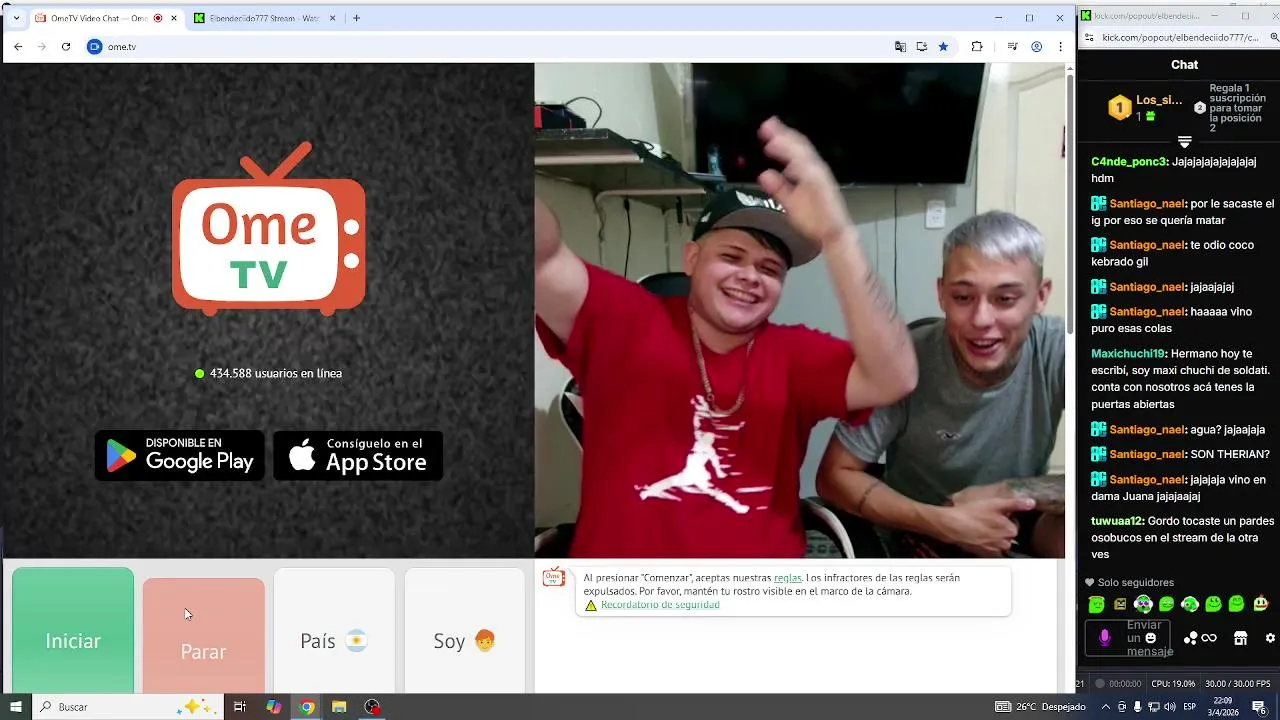The image size is (1280, 720).
Task: Click the angry yellow emote in Kick emote row
Action: (1120, 604)
